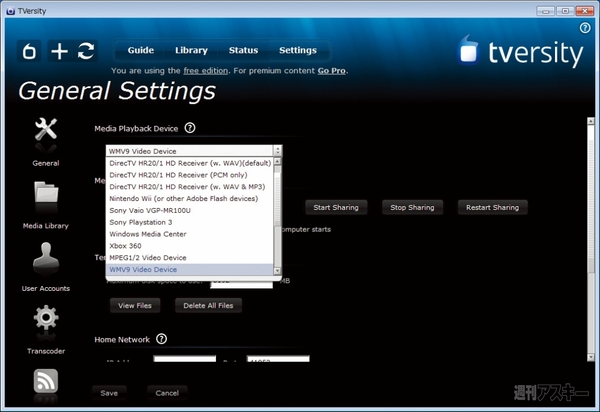The width and height of the screenshot is (600, 412).
Task: Click dropdown list scroll-up arrow
Action: coord(278,161)
